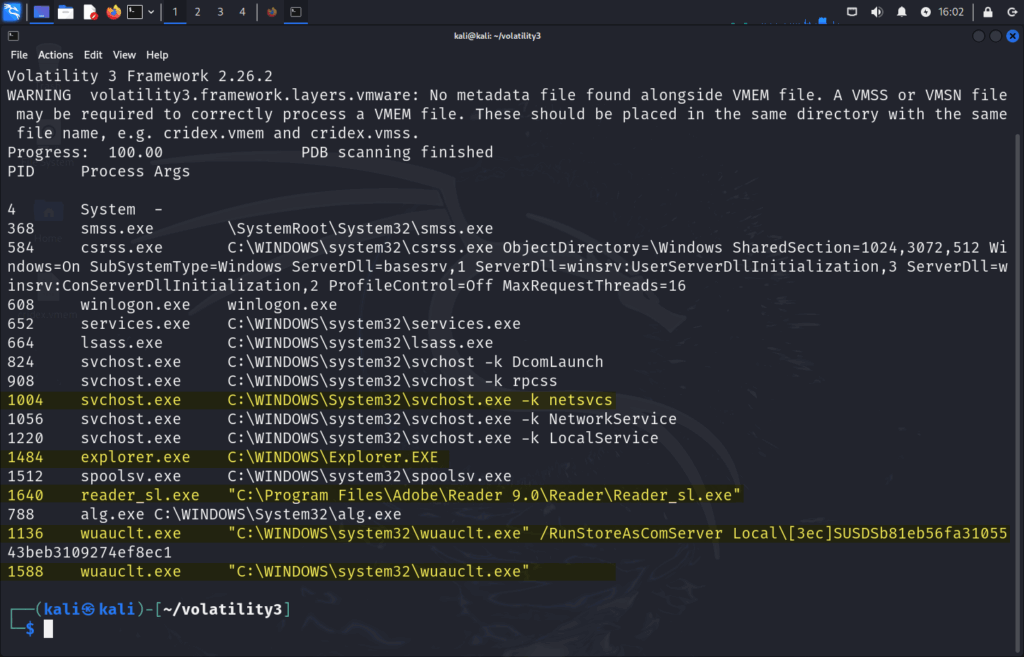Switch to workspace 1
Image resolution: width=1024 pixels, height=657 pixels.
pos(174,12)
